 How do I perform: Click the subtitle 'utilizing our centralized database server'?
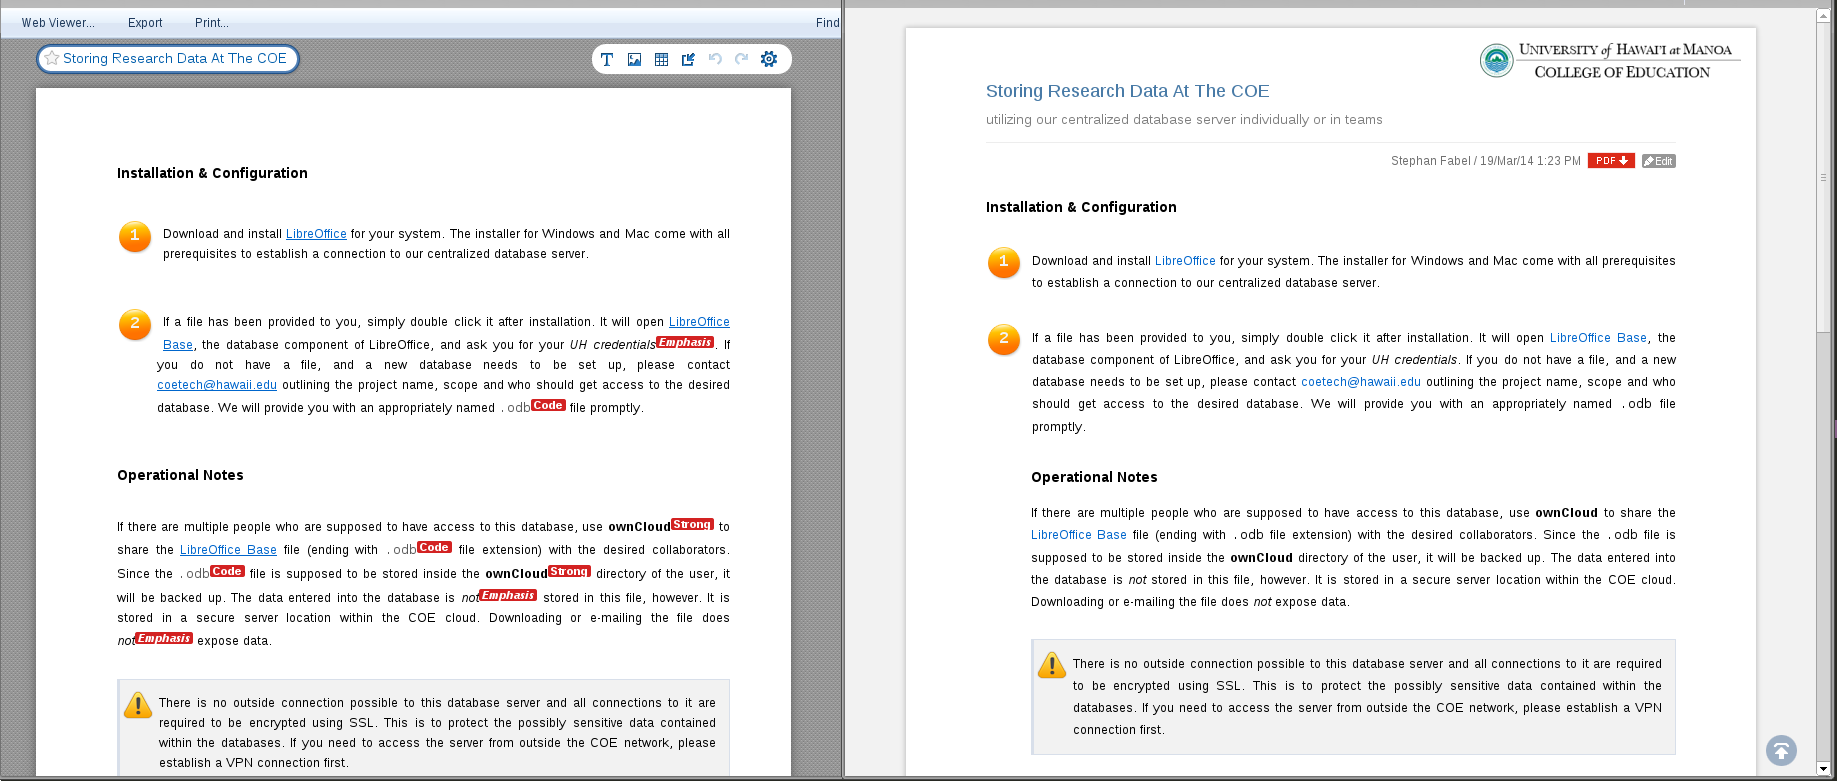tap(1184, 120)
